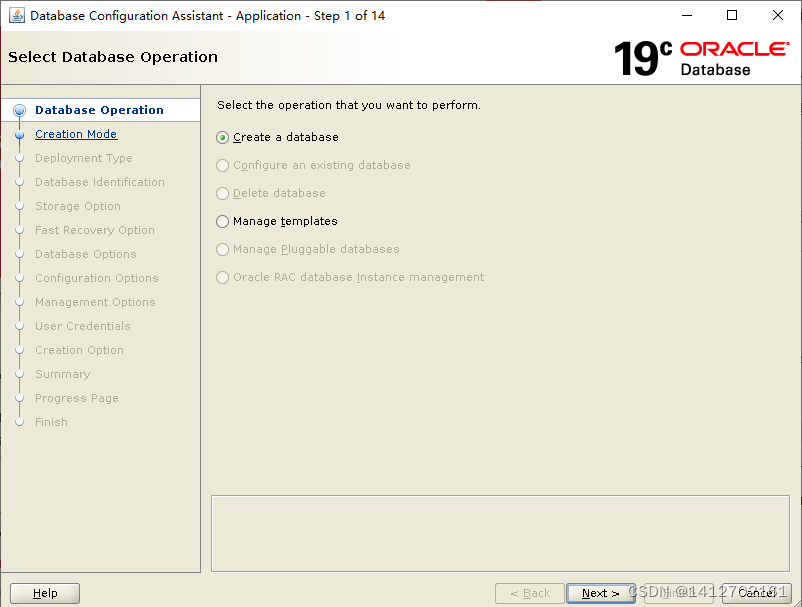
Task: Cancel the configuration wizard
Action: [757, 593]
